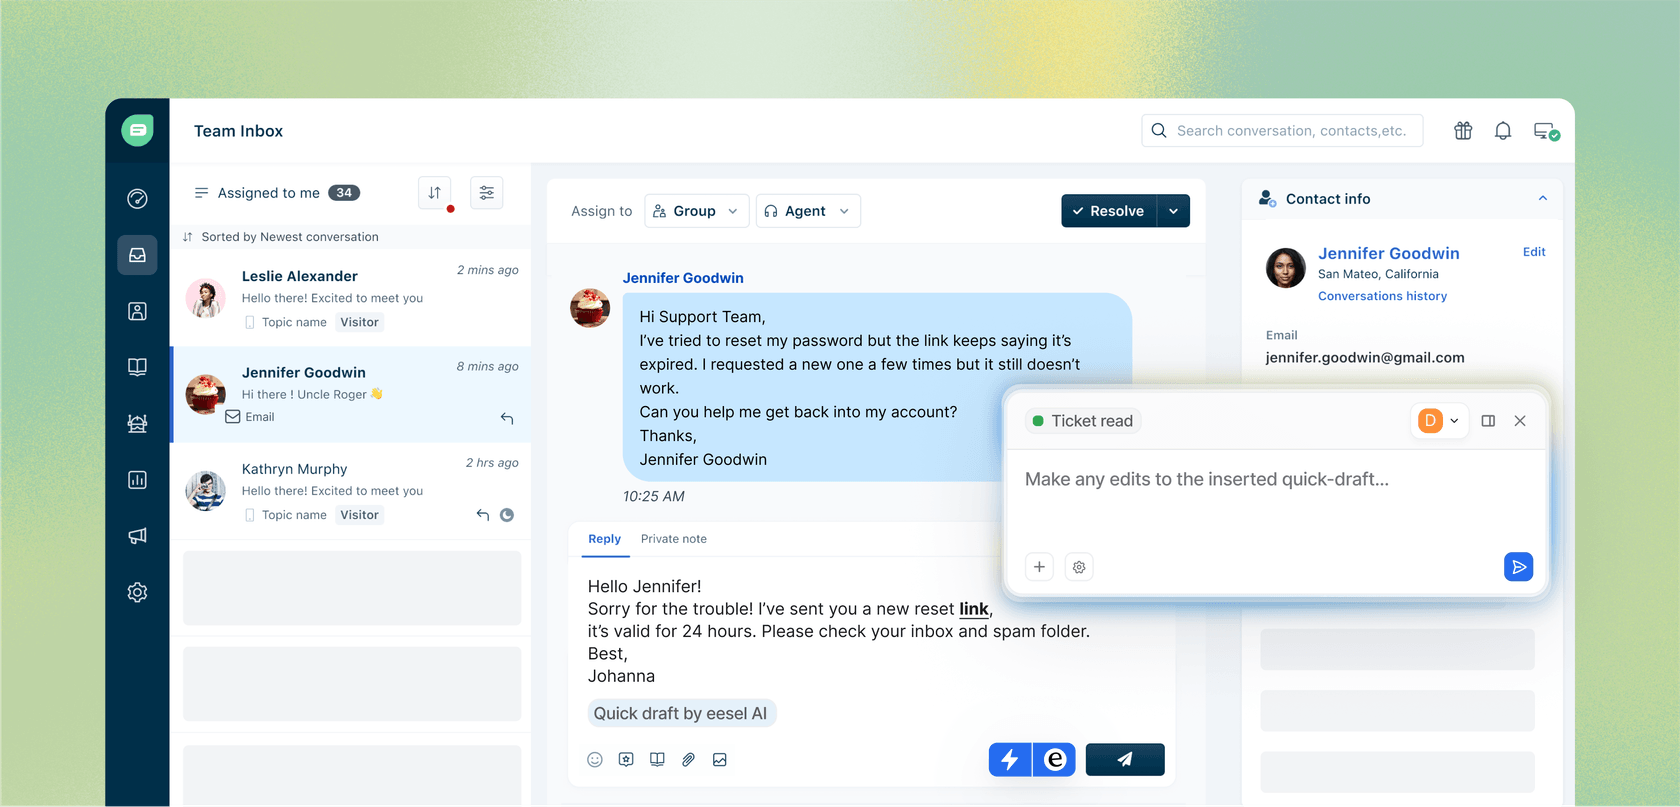Open the Agent assignment dropdown
Viewport: 1680px width, 807px height.
(807, 211)
